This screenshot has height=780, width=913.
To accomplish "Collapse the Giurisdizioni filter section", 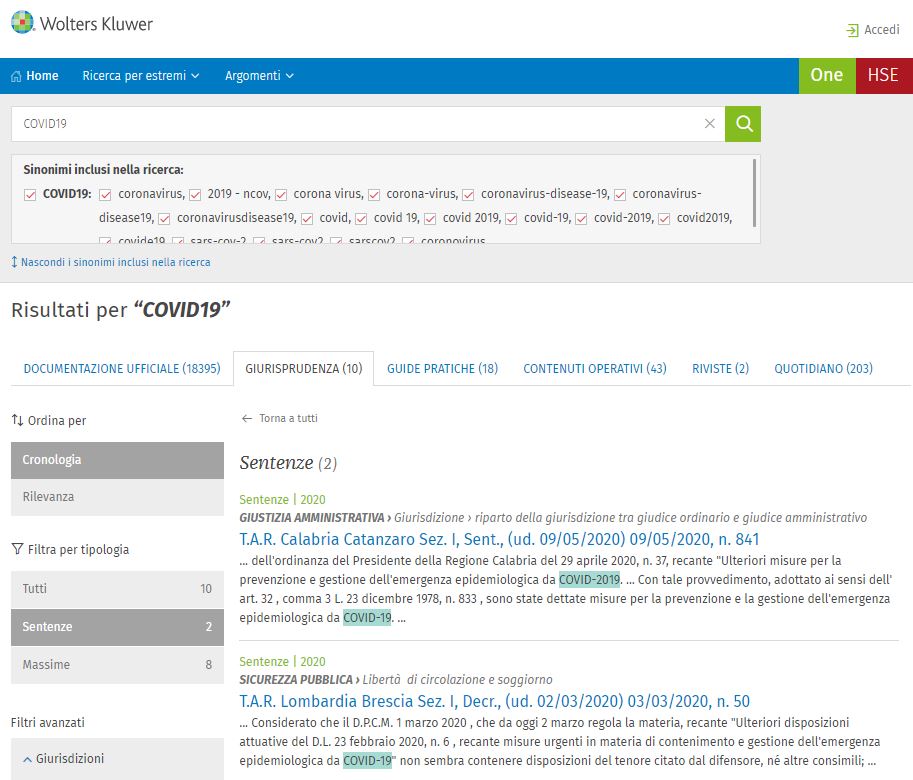I will [x=27, y=759].
